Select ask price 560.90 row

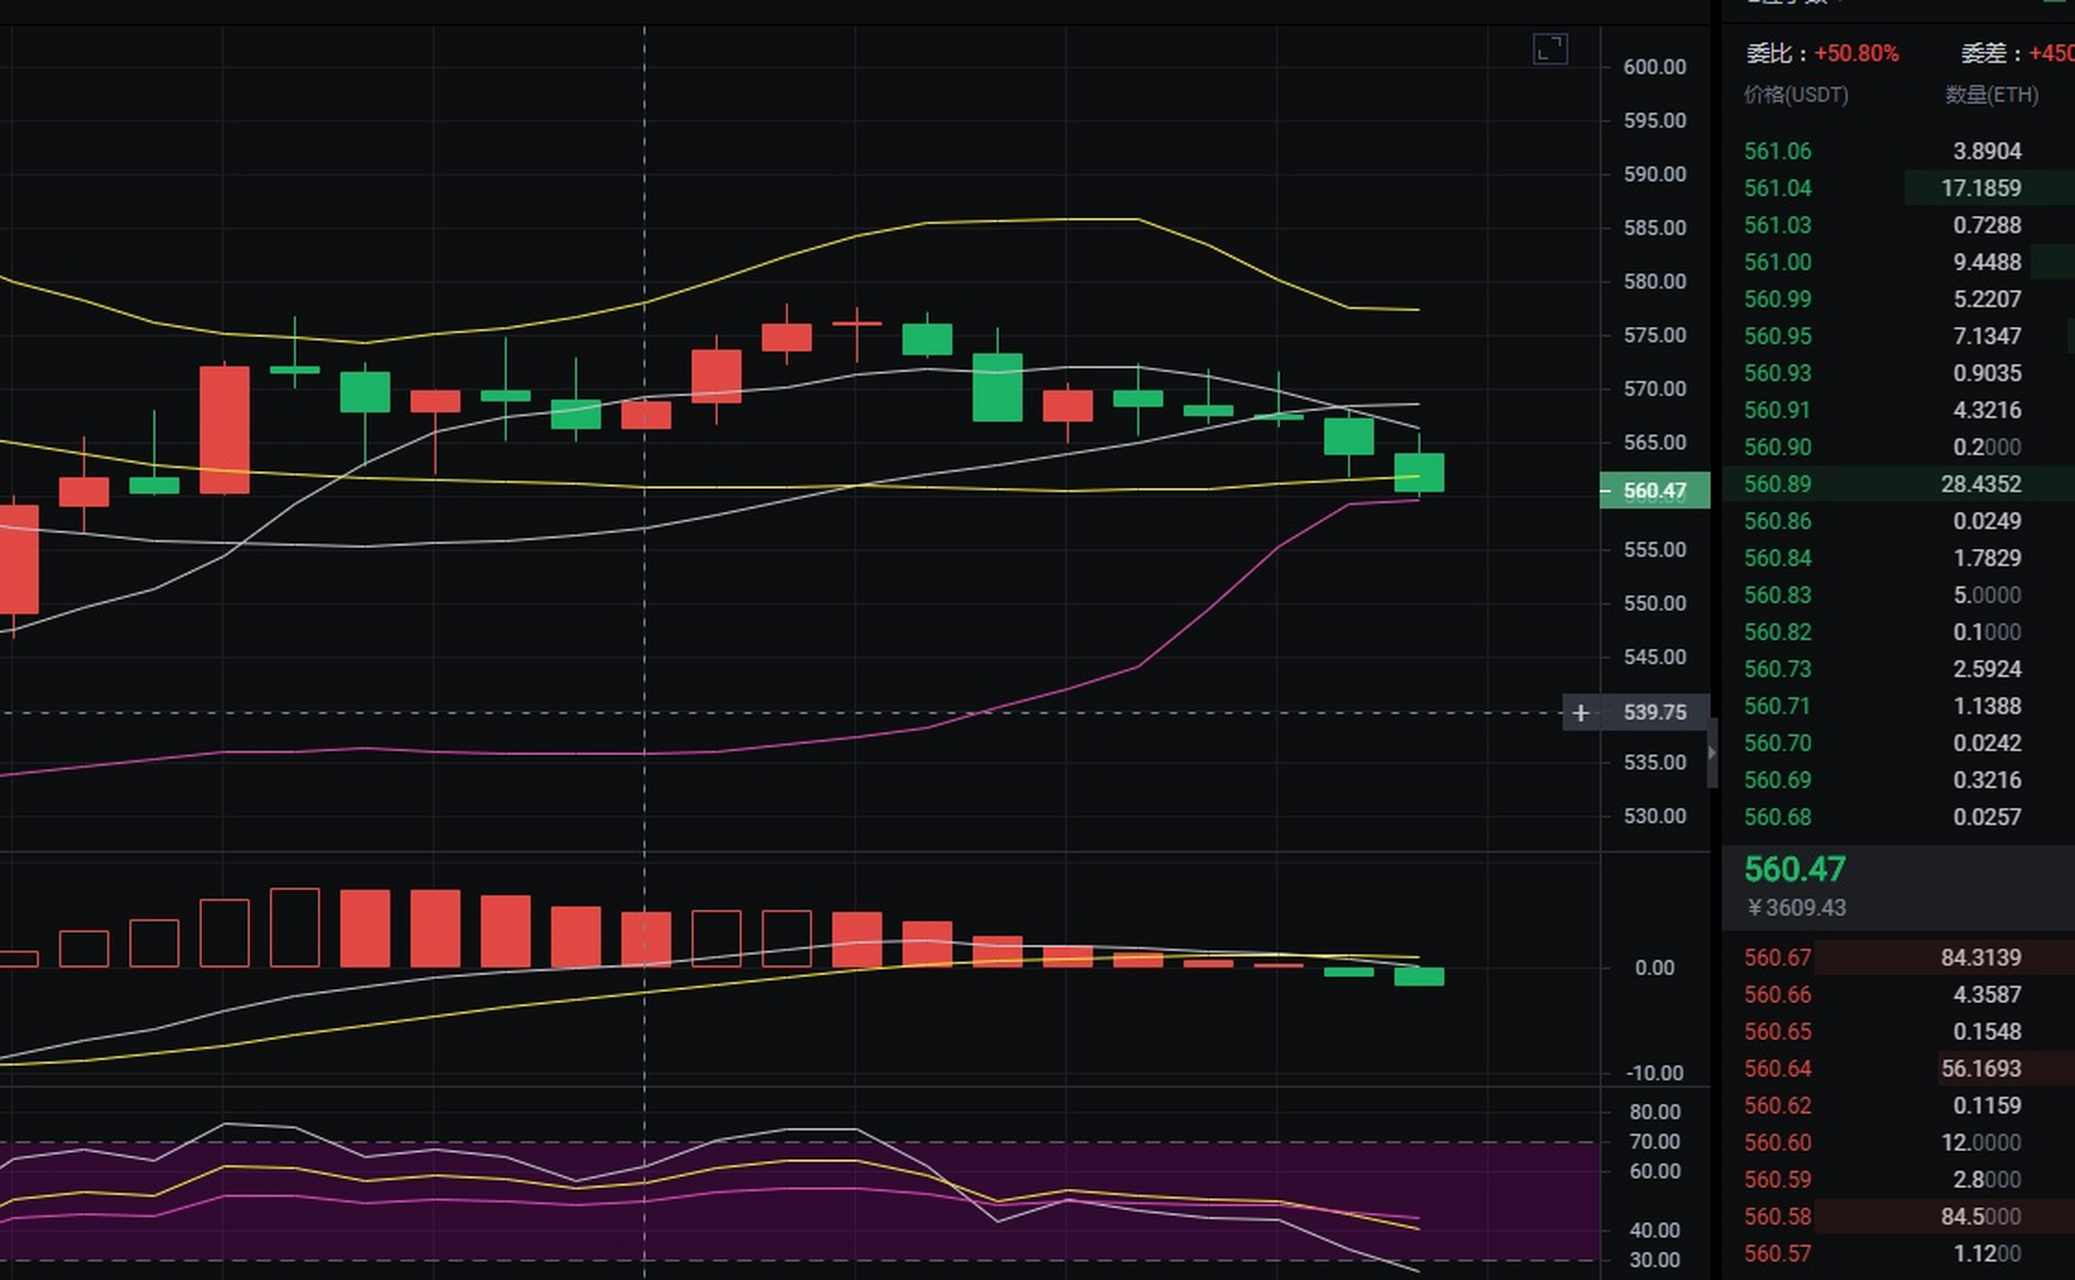pyautogui.click(x=1898, y=447)
